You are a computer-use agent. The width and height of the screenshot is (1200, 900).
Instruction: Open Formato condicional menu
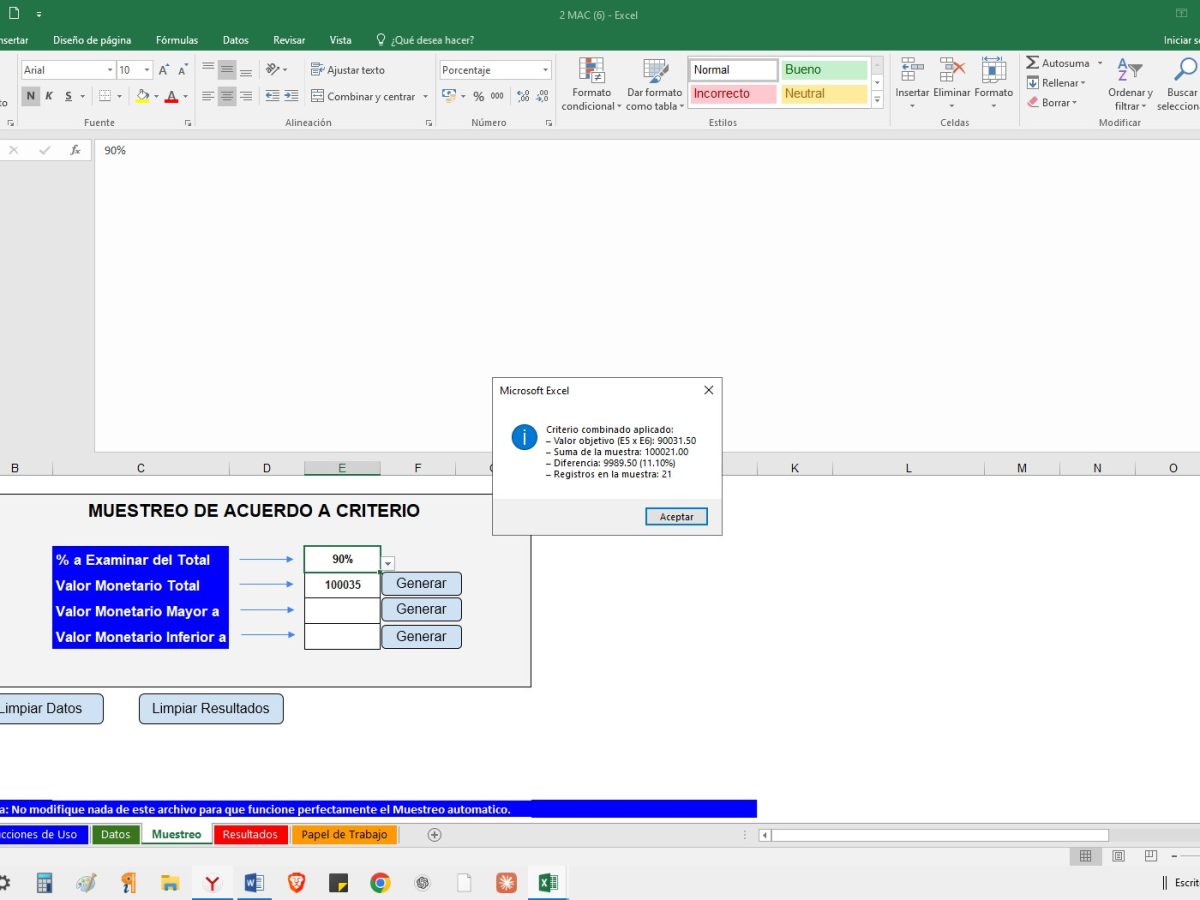click(591, 85)
